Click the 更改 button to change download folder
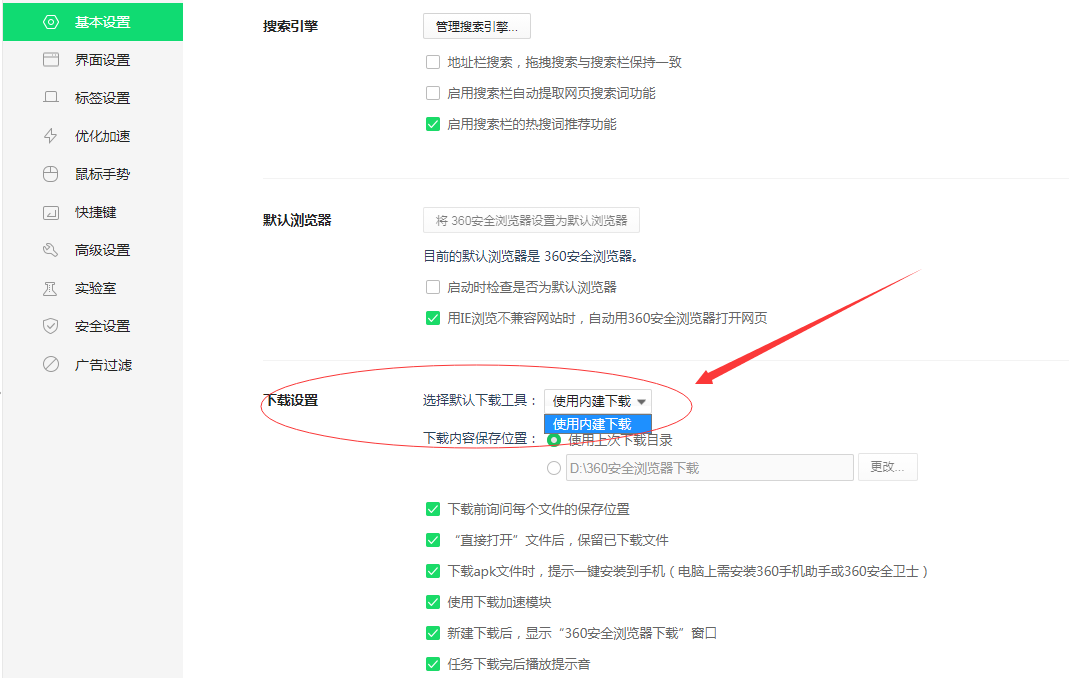This screenshot has height=678, width=1069. tap(887, 466)
